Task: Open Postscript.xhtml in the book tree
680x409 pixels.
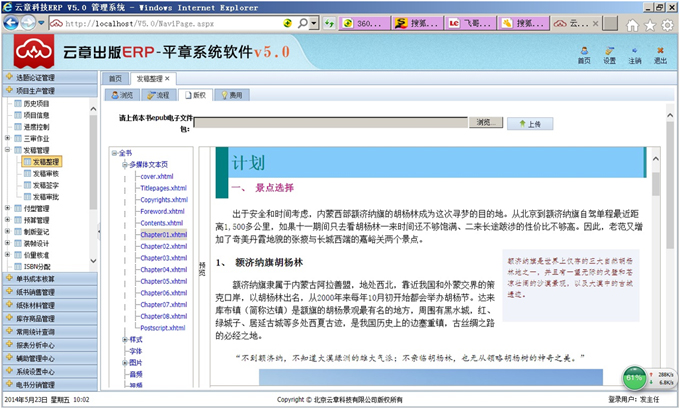Action: click(163, 327)
